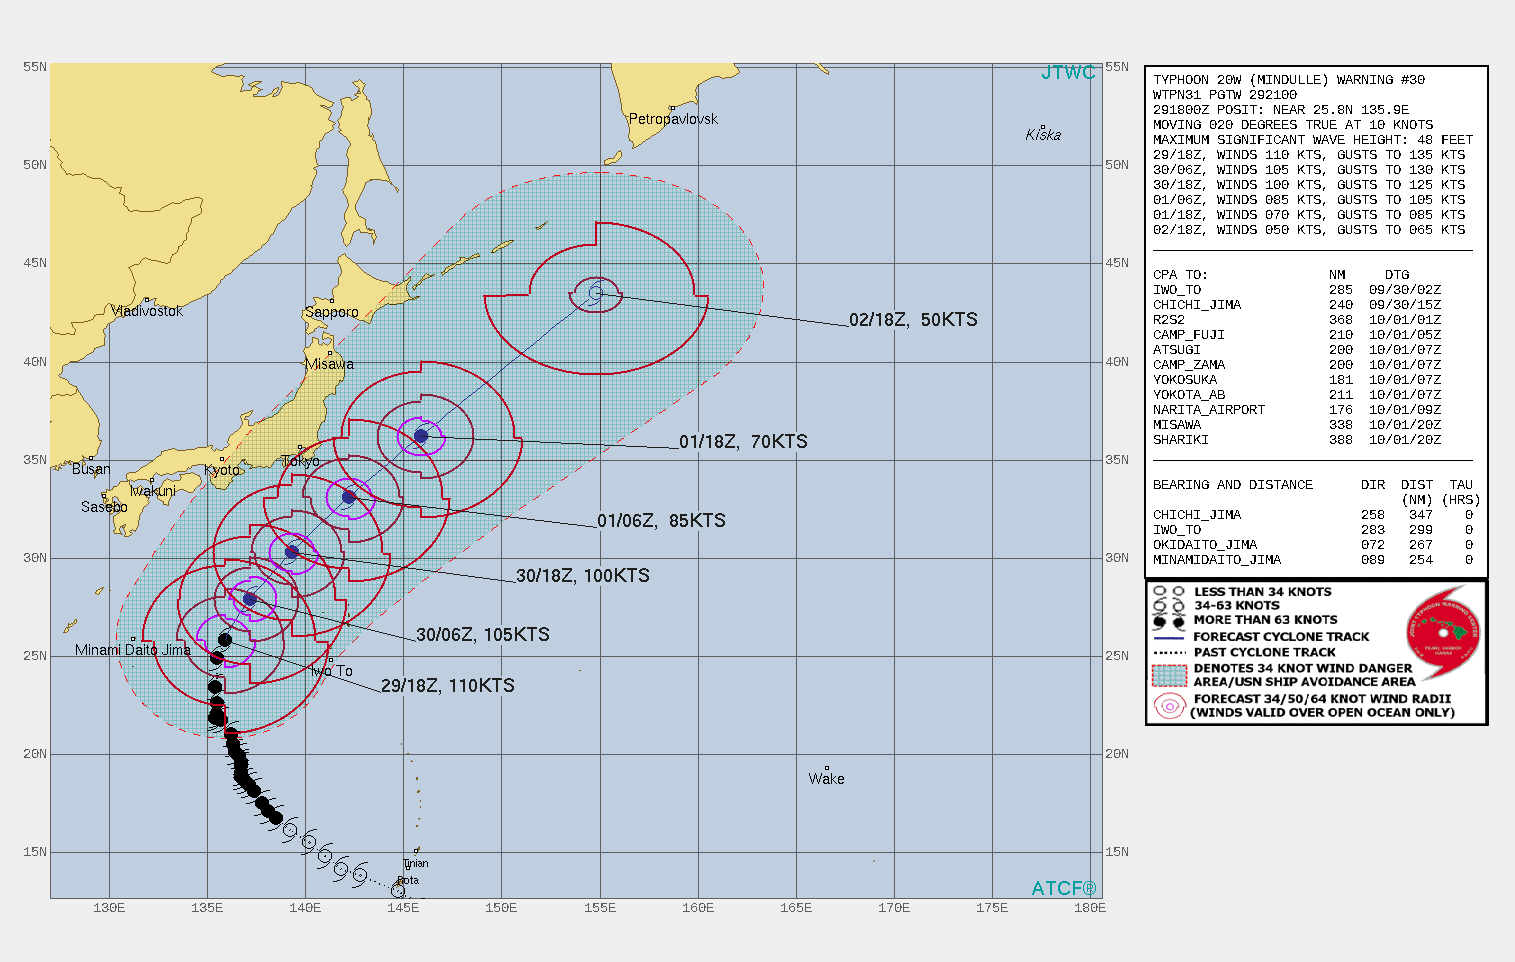This screenshot has height=962, width=1515.
Task: Click the '02/18Z, WINDS 050 KTS' warning line
Action: (1309, 230)
